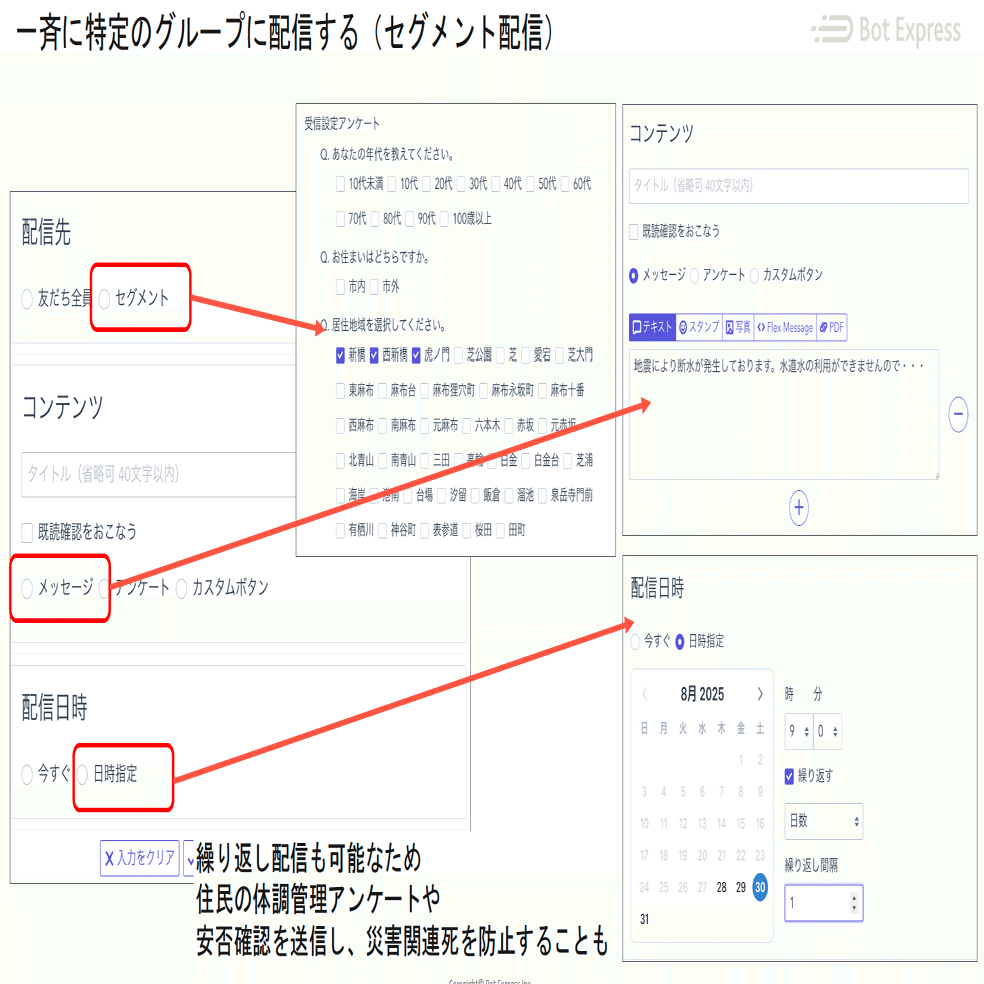Click the minus icon to remove the message

[958, 414]
